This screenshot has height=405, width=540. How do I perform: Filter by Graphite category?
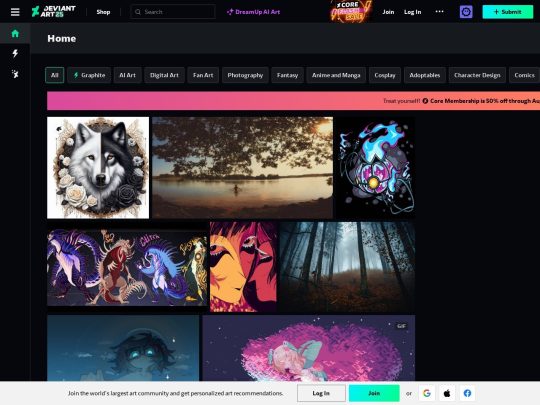(x=89, y=75)
